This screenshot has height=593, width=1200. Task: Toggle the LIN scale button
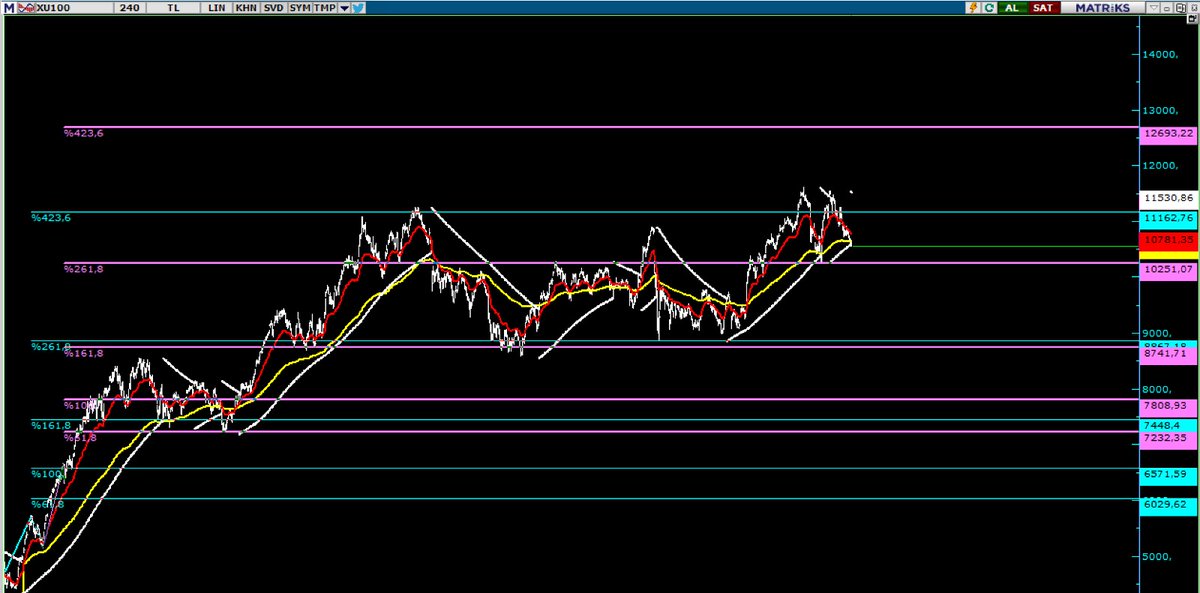pos(218,7)
